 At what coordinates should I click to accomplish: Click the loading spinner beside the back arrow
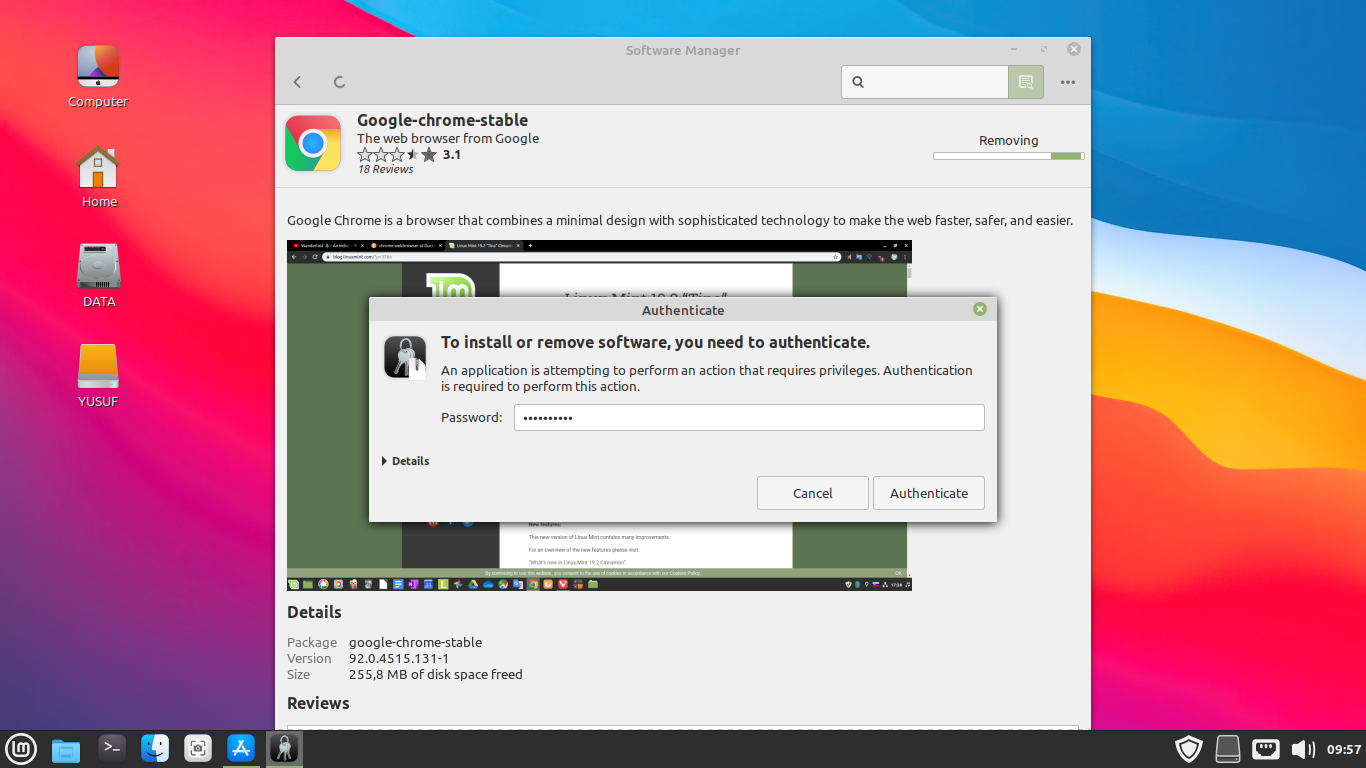pos(339,82)
